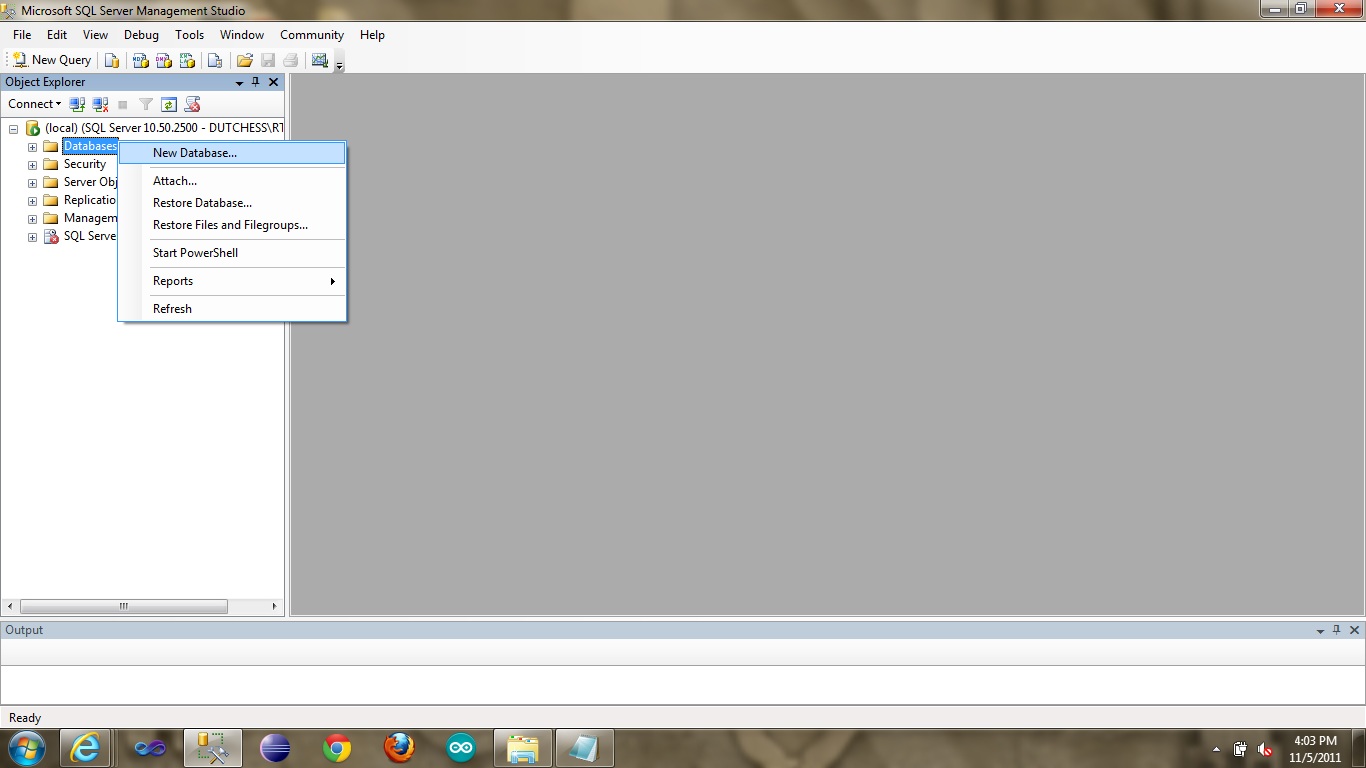Launch Activity Monitor from the toolbar
Viewport: 1366px width, 768px height.
[x=321, y=60]
